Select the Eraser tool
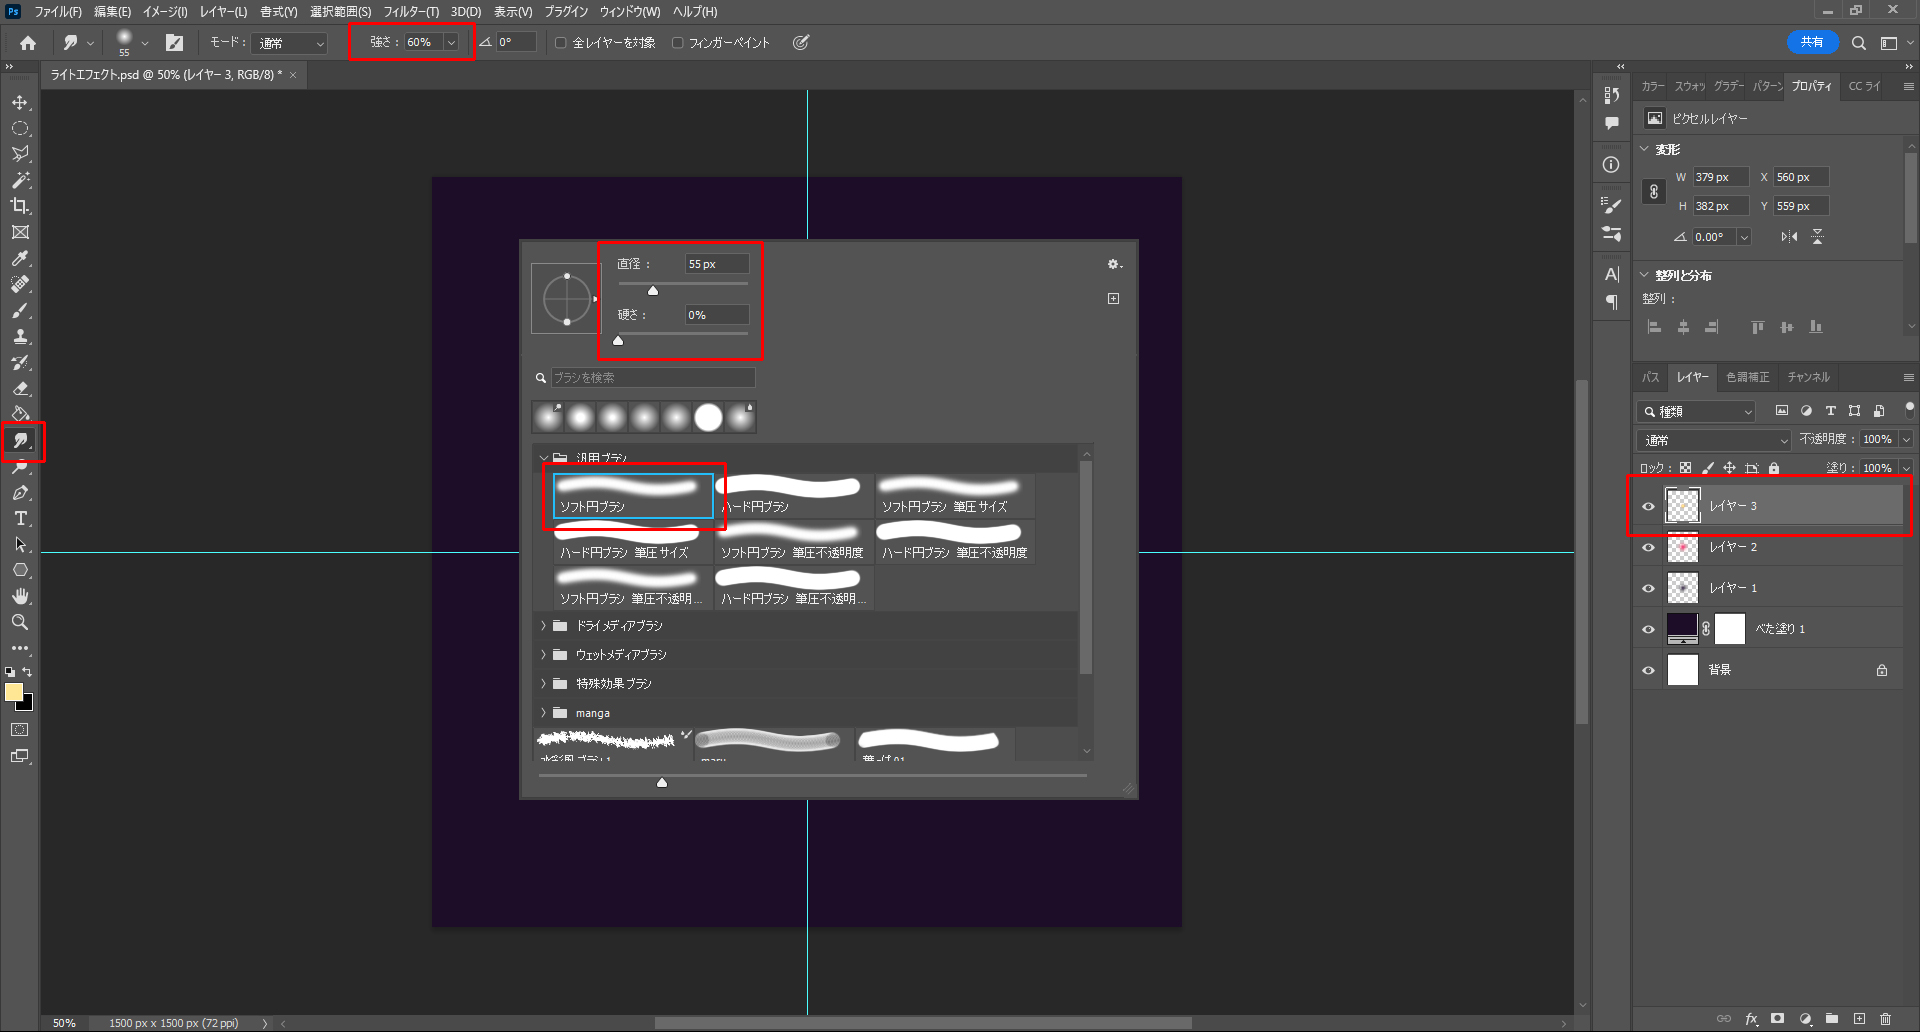This screenshot has height=1032, width=1920. [20, 388]
